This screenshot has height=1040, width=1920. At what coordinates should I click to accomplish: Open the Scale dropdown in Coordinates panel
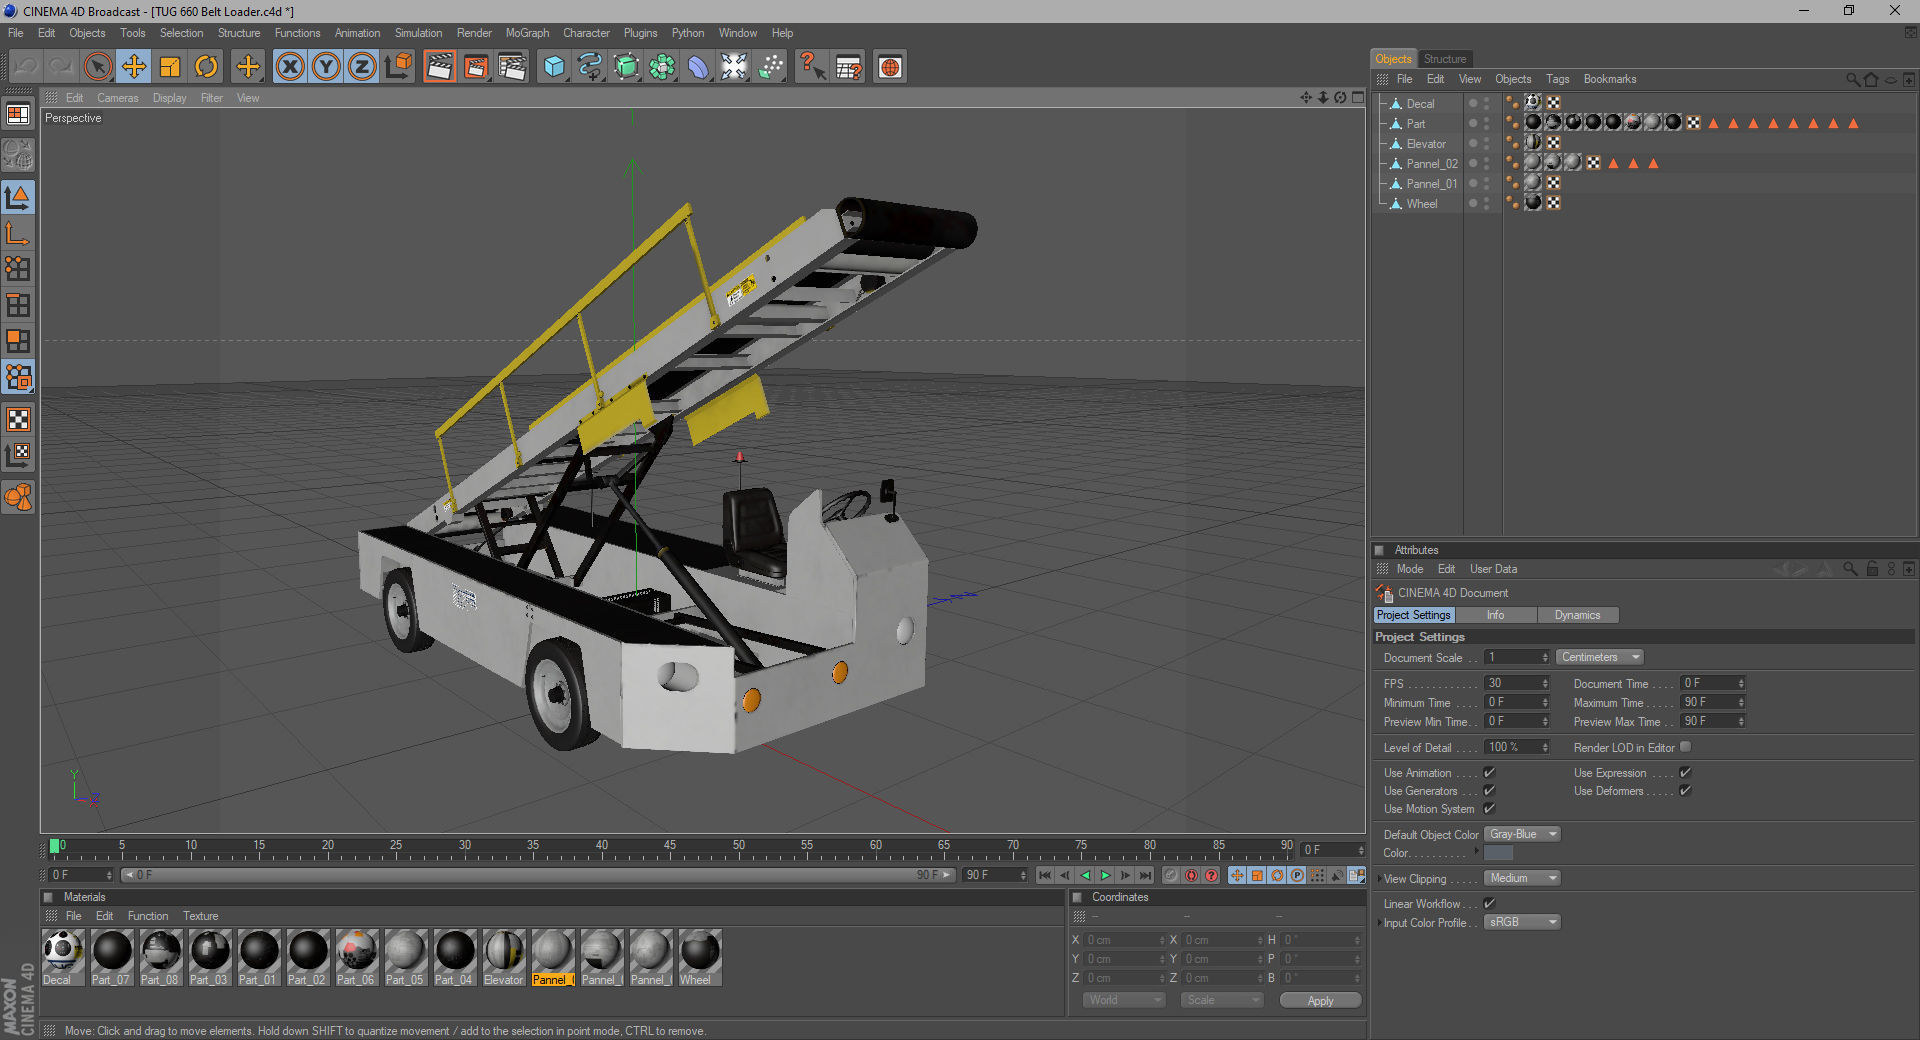1222,1000
